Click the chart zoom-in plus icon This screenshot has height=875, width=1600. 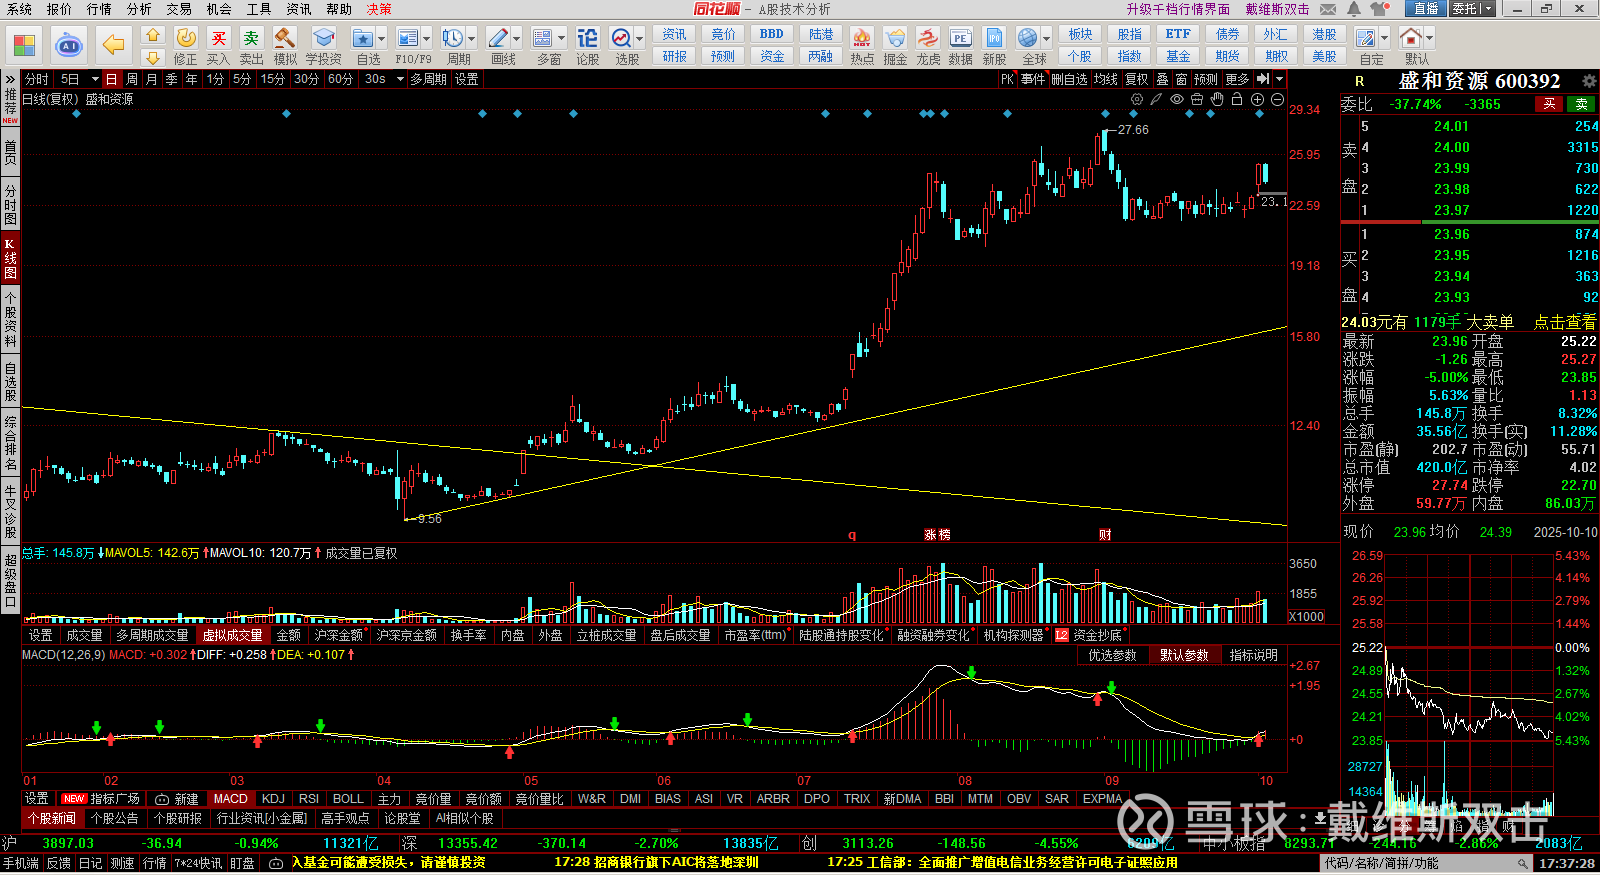(1257, 99)
